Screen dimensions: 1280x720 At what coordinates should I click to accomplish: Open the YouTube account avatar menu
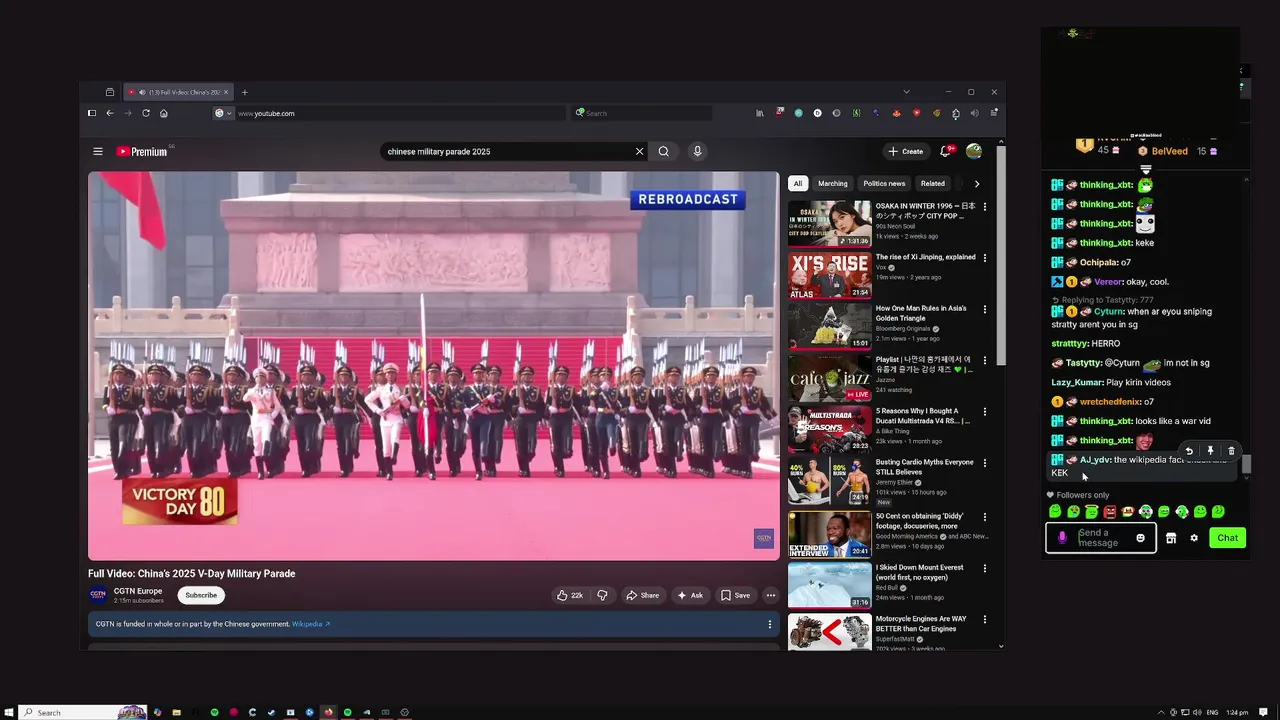(973, 152)
